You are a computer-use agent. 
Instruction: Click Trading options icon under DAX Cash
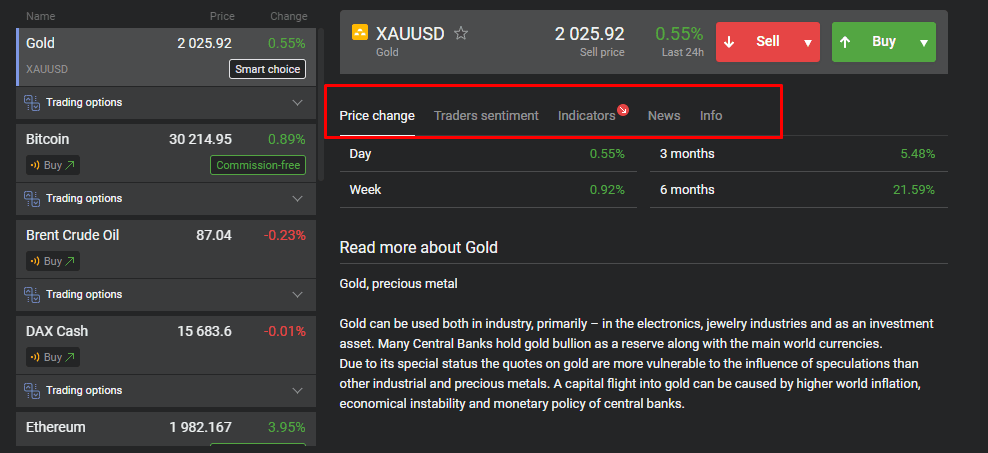point(32,391)
